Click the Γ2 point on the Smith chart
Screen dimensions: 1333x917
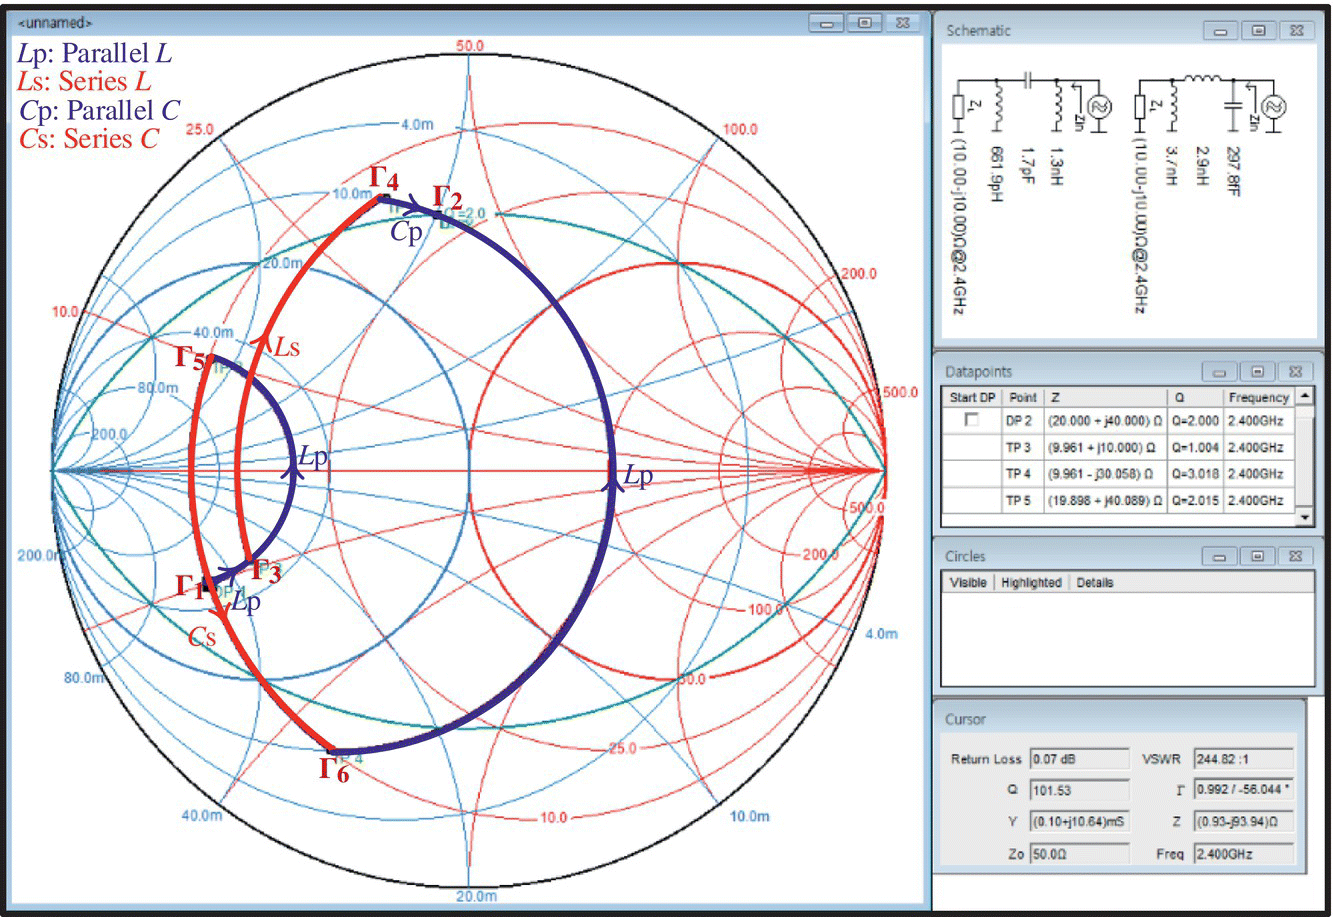tap(438, 213)
